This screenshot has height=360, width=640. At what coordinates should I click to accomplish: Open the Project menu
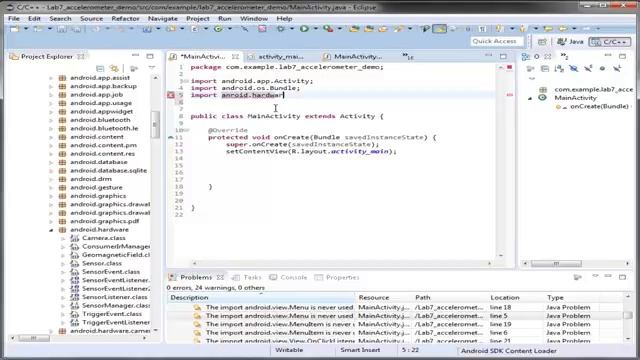coord(198,19)
